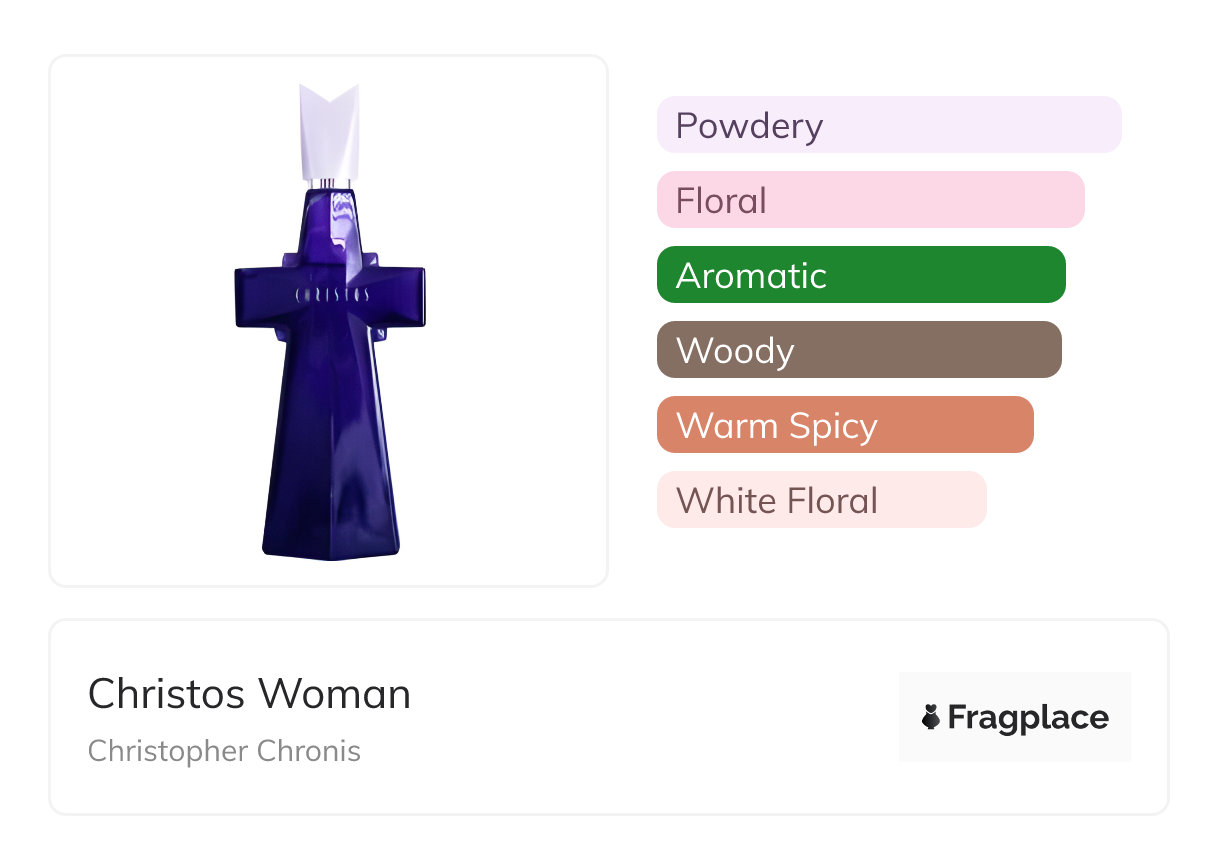The width and height of the screenshot is (1218, 864).
Task: Open the Christopher Chronis brand link
Action: point(224,751)
